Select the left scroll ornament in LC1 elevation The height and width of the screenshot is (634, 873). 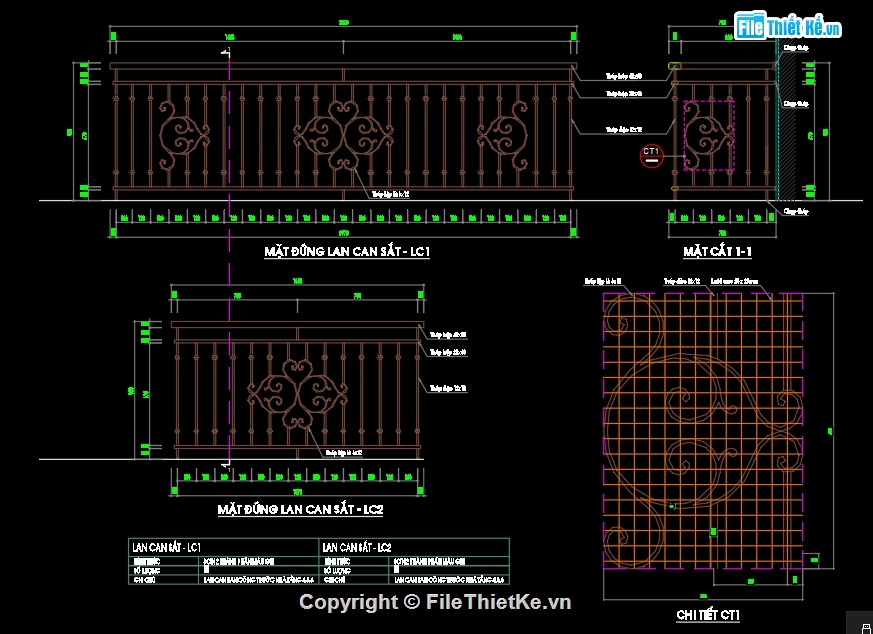[x=182, y=137]
